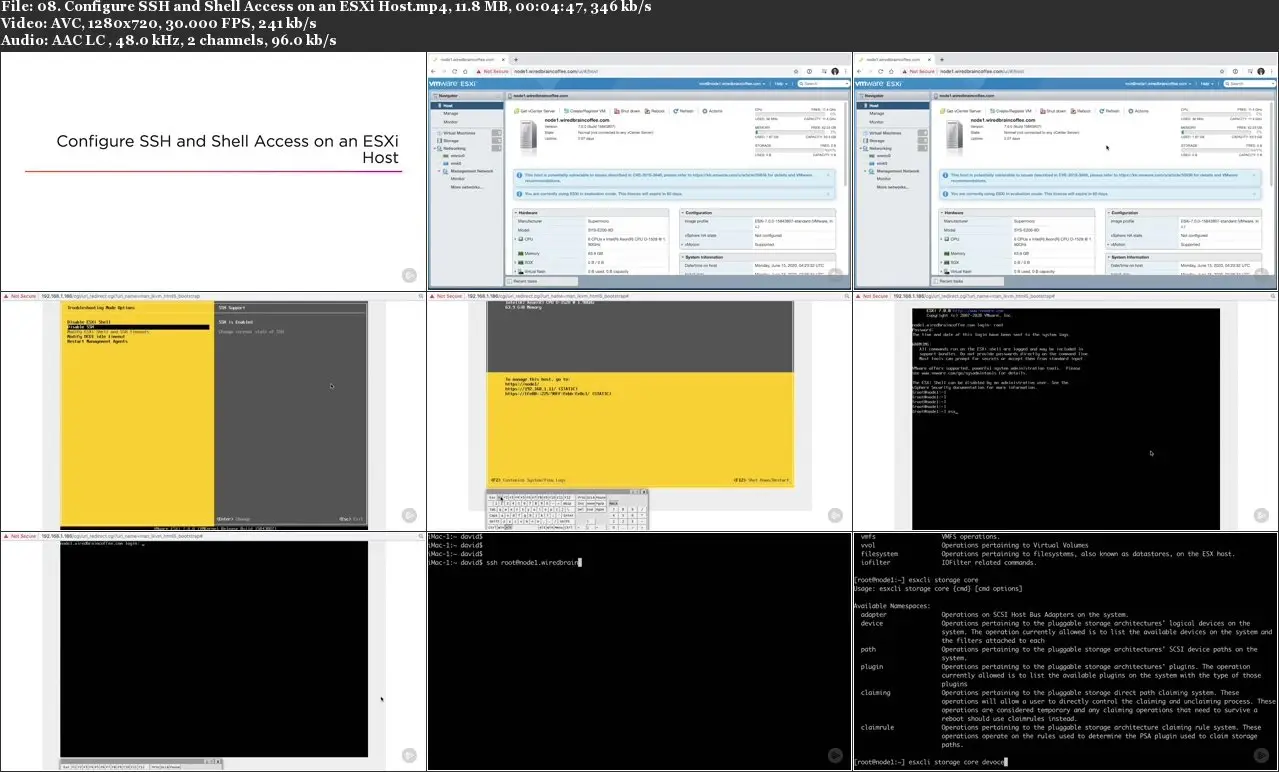
Task: Click browser home icon in top-middle frame
Action: click(465, 71)
